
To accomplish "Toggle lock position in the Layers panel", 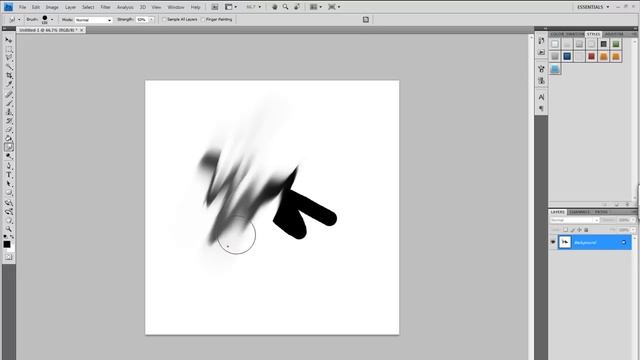I will [579, 230].
